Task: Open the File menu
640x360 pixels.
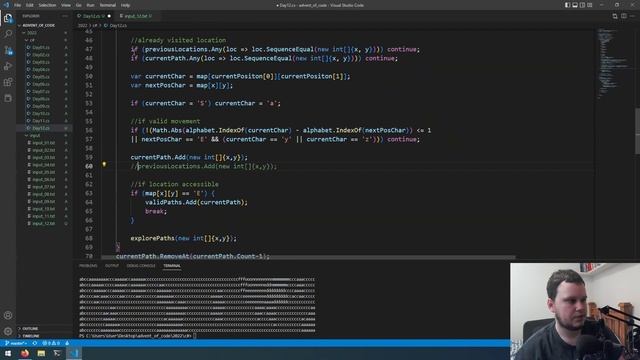Action: 18,5
